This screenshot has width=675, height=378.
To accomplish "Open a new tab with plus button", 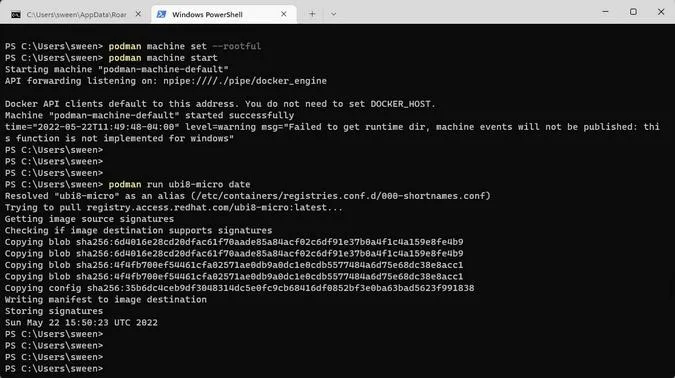I will (x=312, y=14).
